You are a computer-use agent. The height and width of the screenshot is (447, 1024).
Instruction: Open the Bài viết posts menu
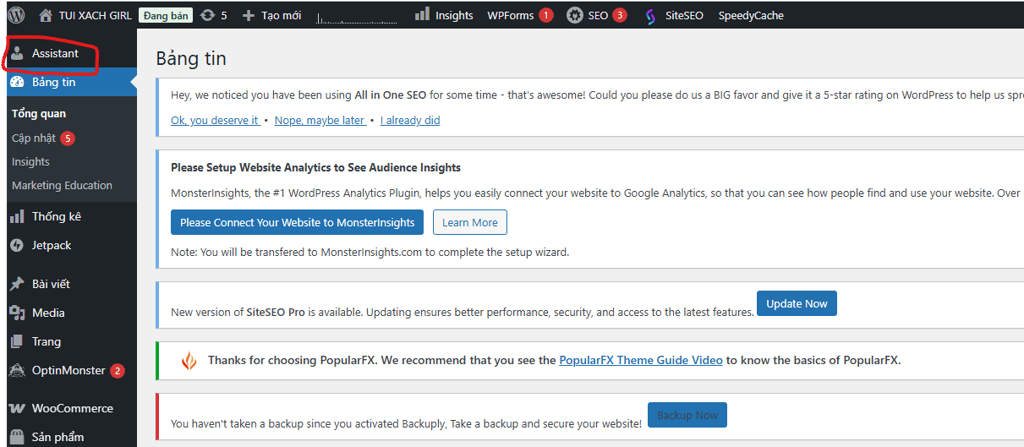(50, 284)
